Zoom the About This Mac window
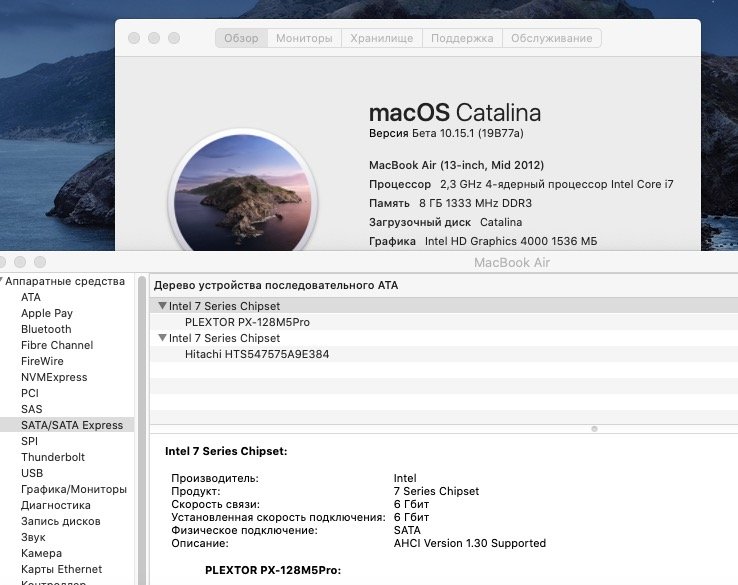The width and height of the screenshot is (738, 585). pos(174,38)
